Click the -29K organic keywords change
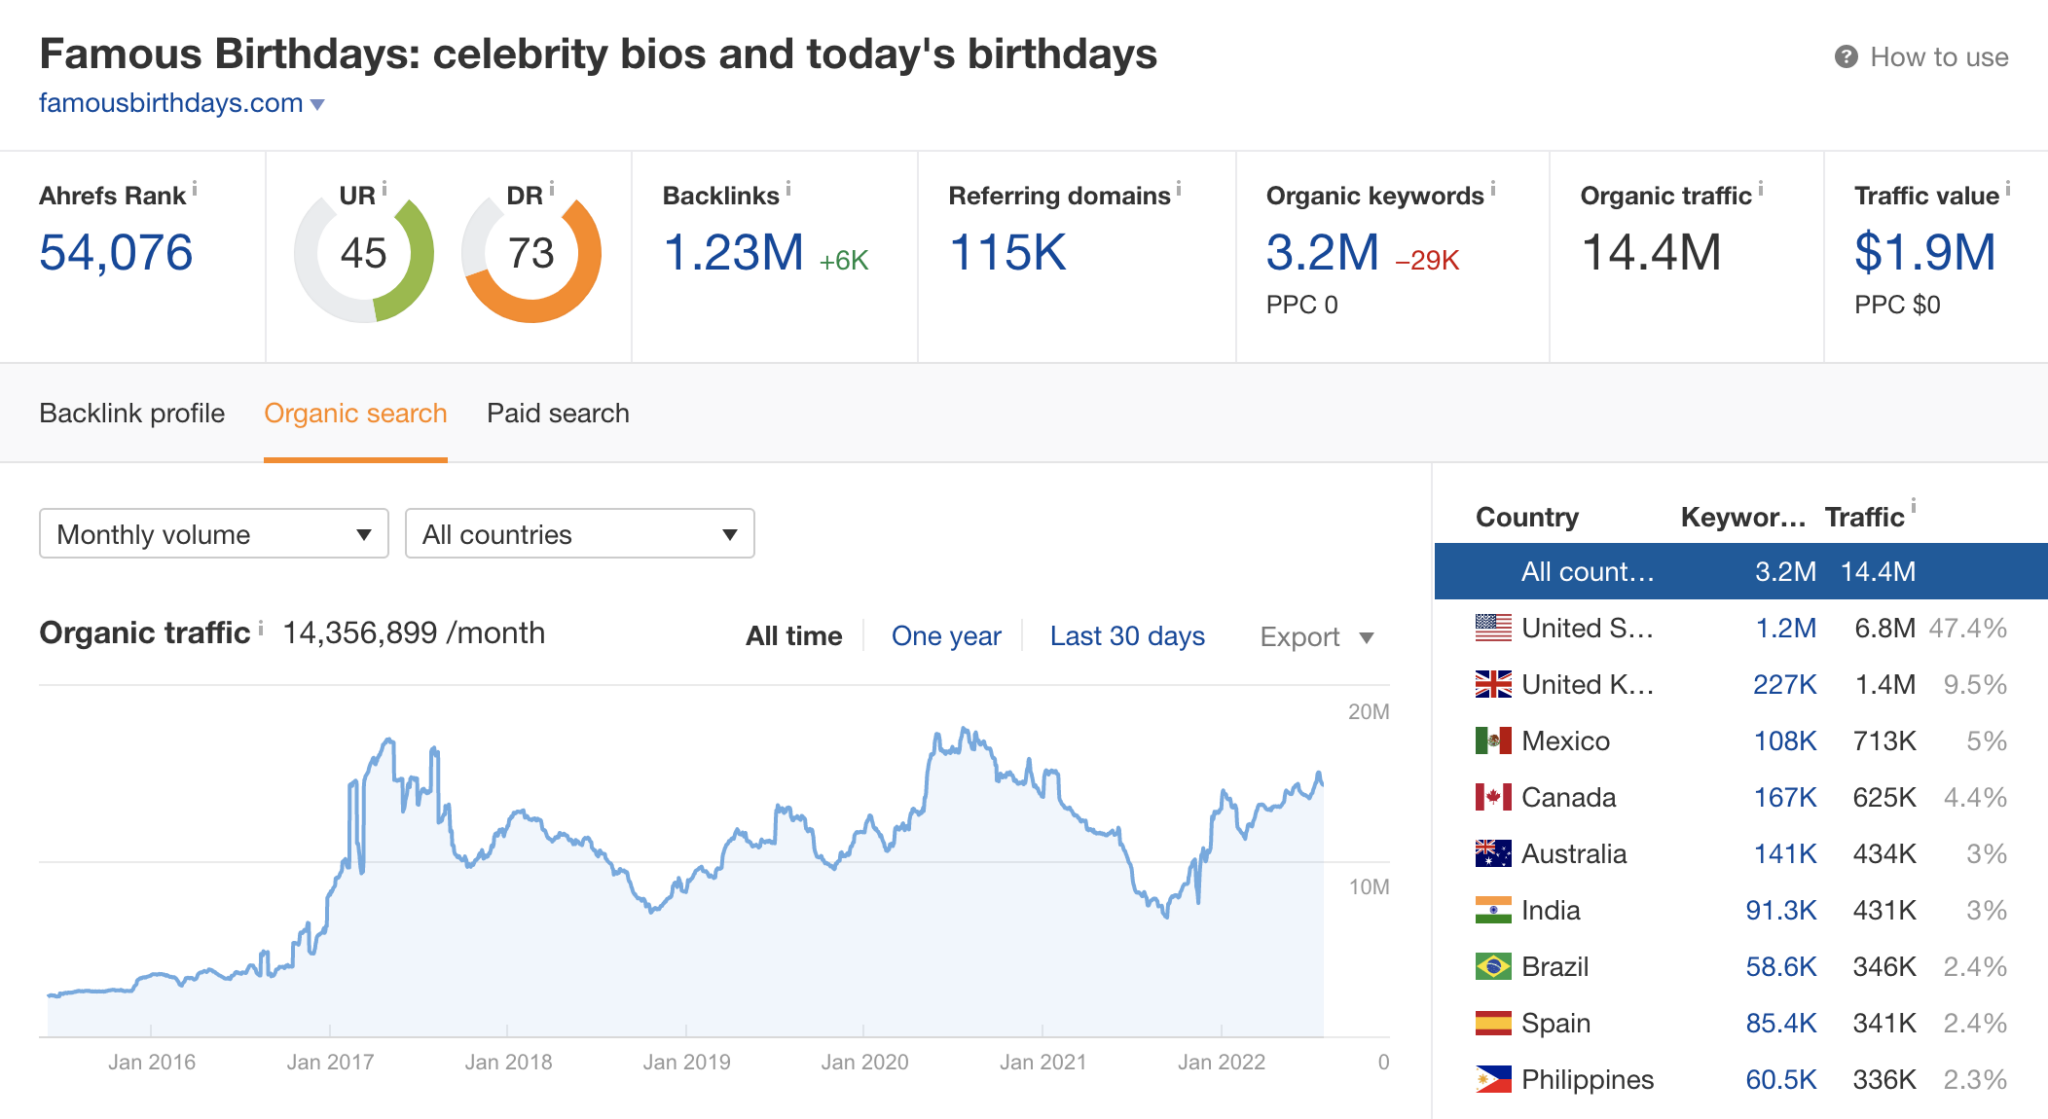 [x=1427, y=260]
